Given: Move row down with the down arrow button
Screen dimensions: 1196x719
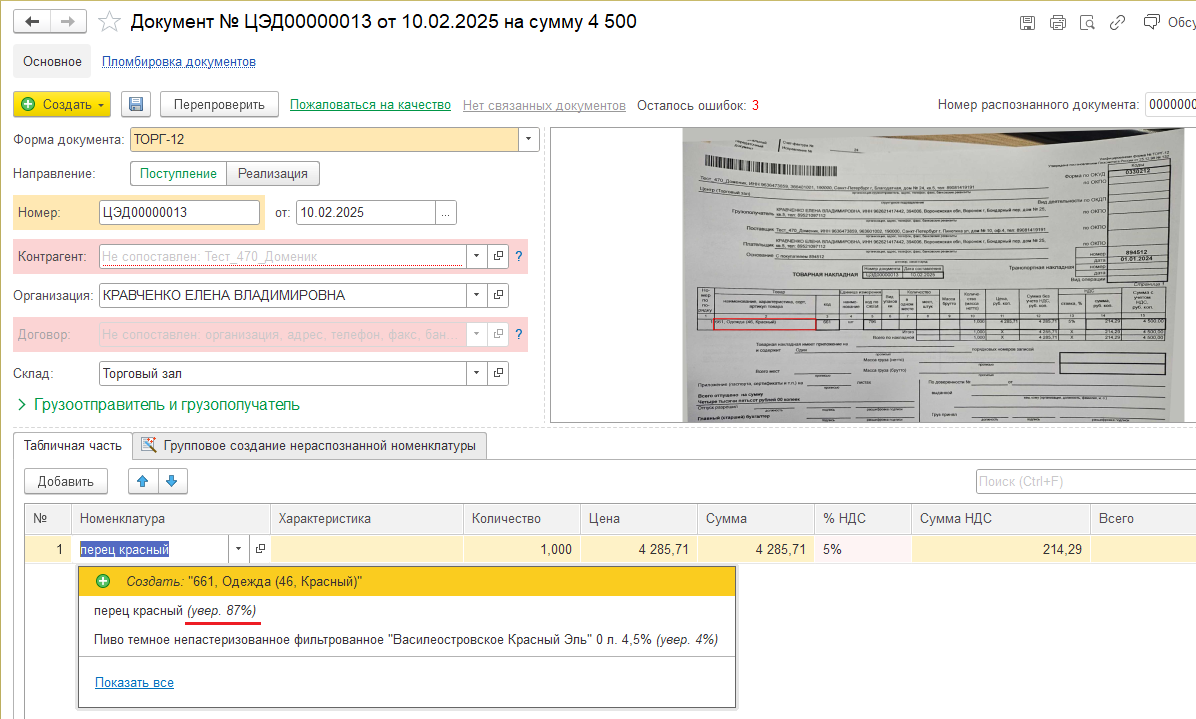Looking at the screenshot, I should 172,481.
